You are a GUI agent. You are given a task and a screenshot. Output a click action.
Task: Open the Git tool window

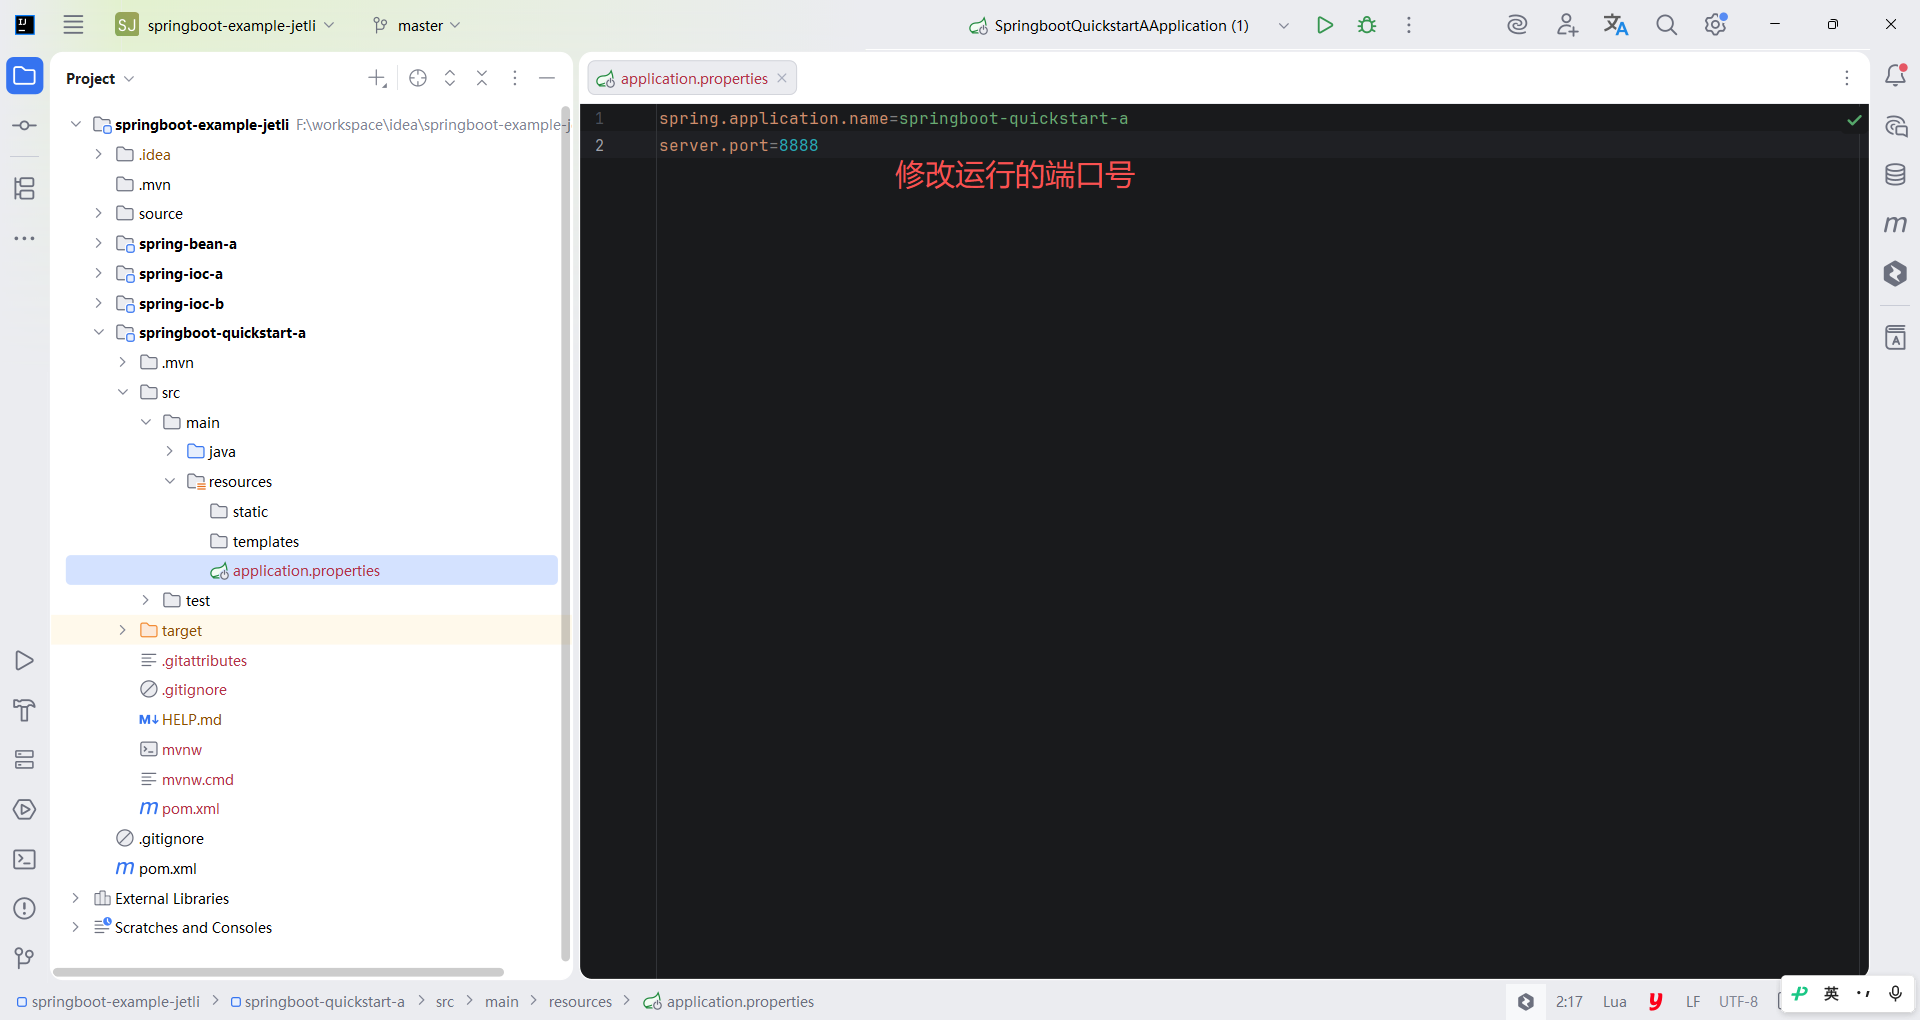[25, 958]
